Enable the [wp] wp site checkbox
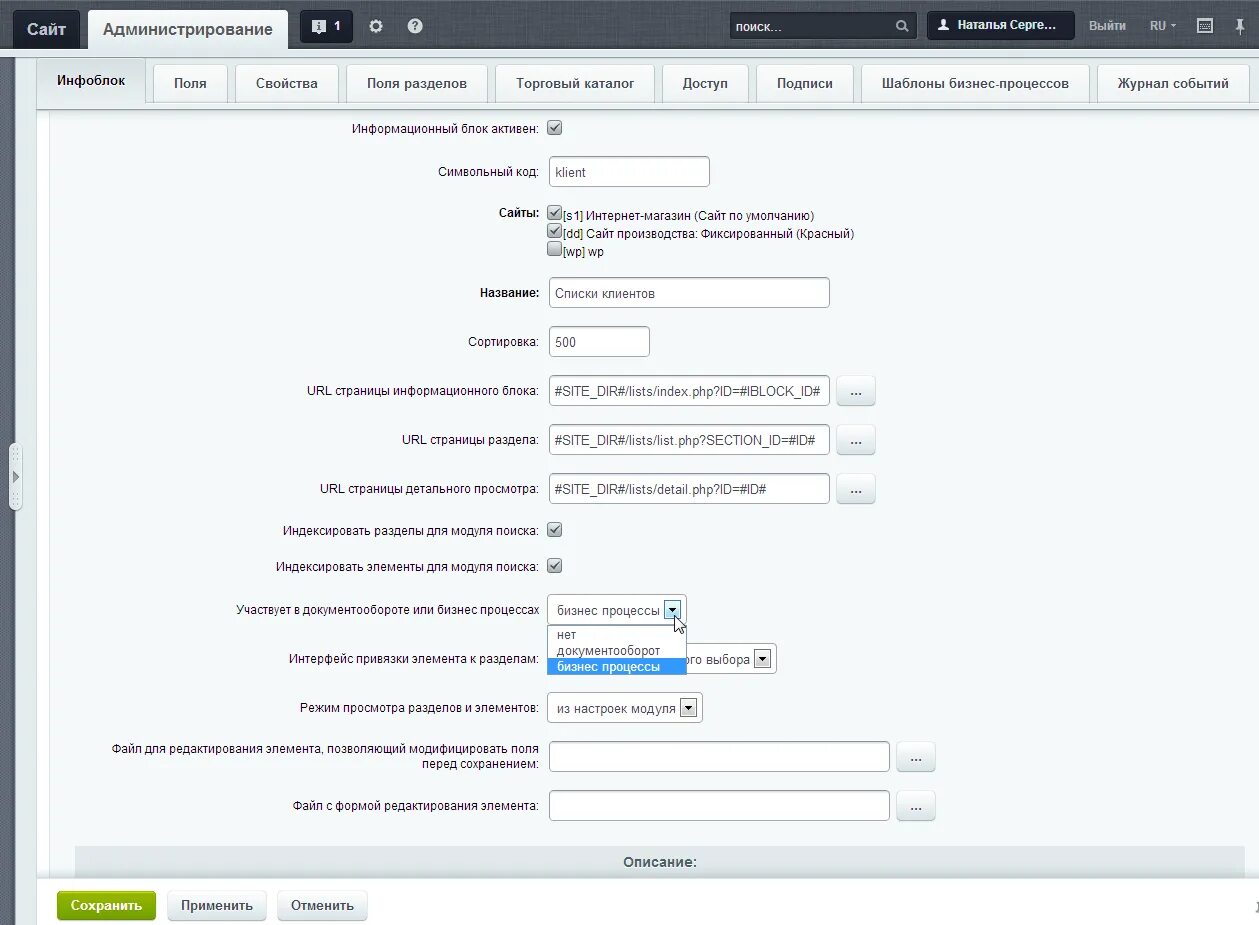 coord(555,249)
